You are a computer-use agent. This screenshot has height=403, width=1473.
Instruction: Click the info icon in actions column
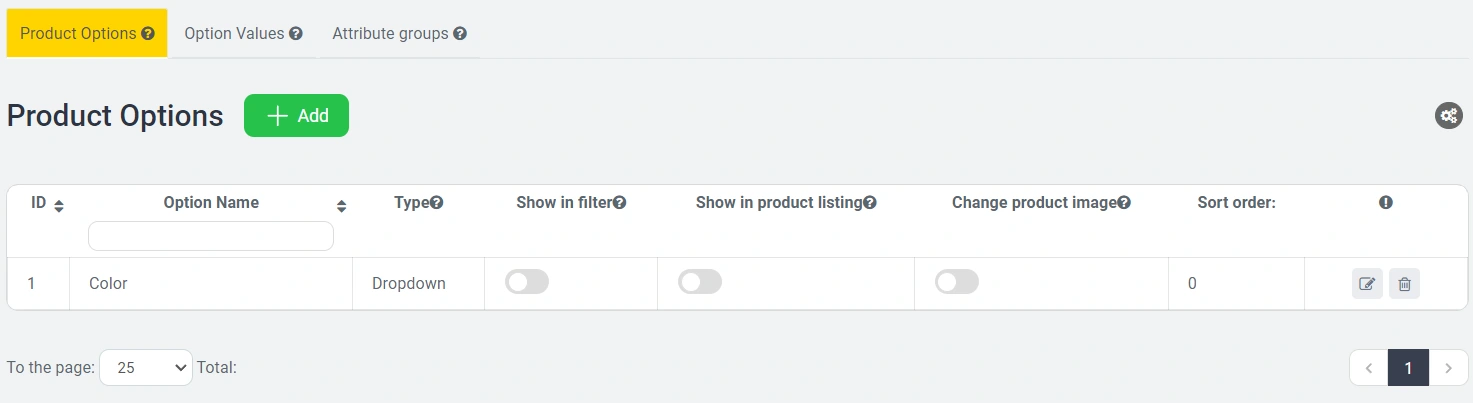click(1386, 202)
